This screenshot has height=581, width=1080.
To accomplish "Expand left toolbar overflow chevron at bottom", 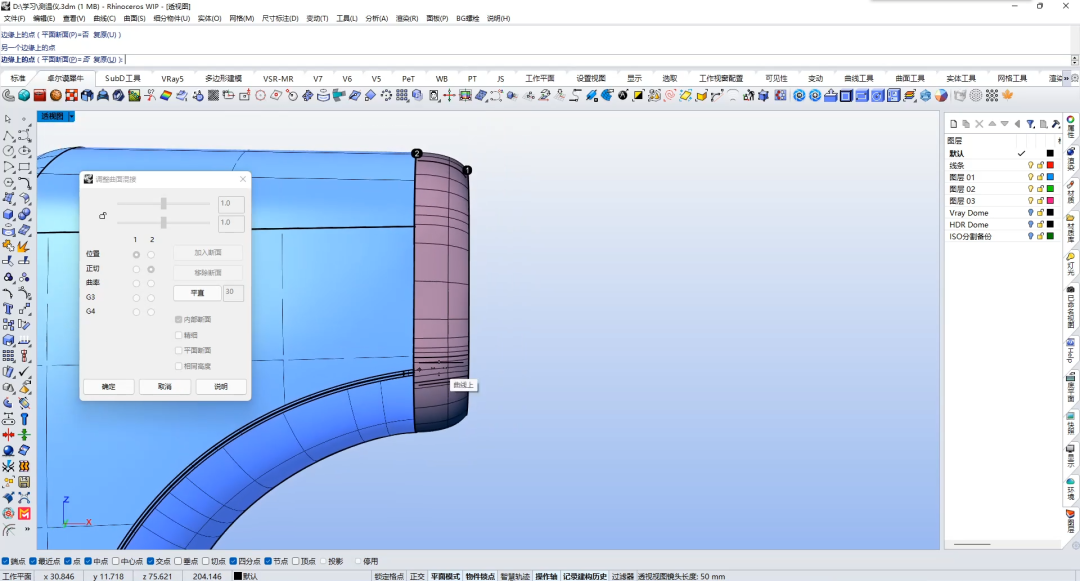I will (27, 529).
